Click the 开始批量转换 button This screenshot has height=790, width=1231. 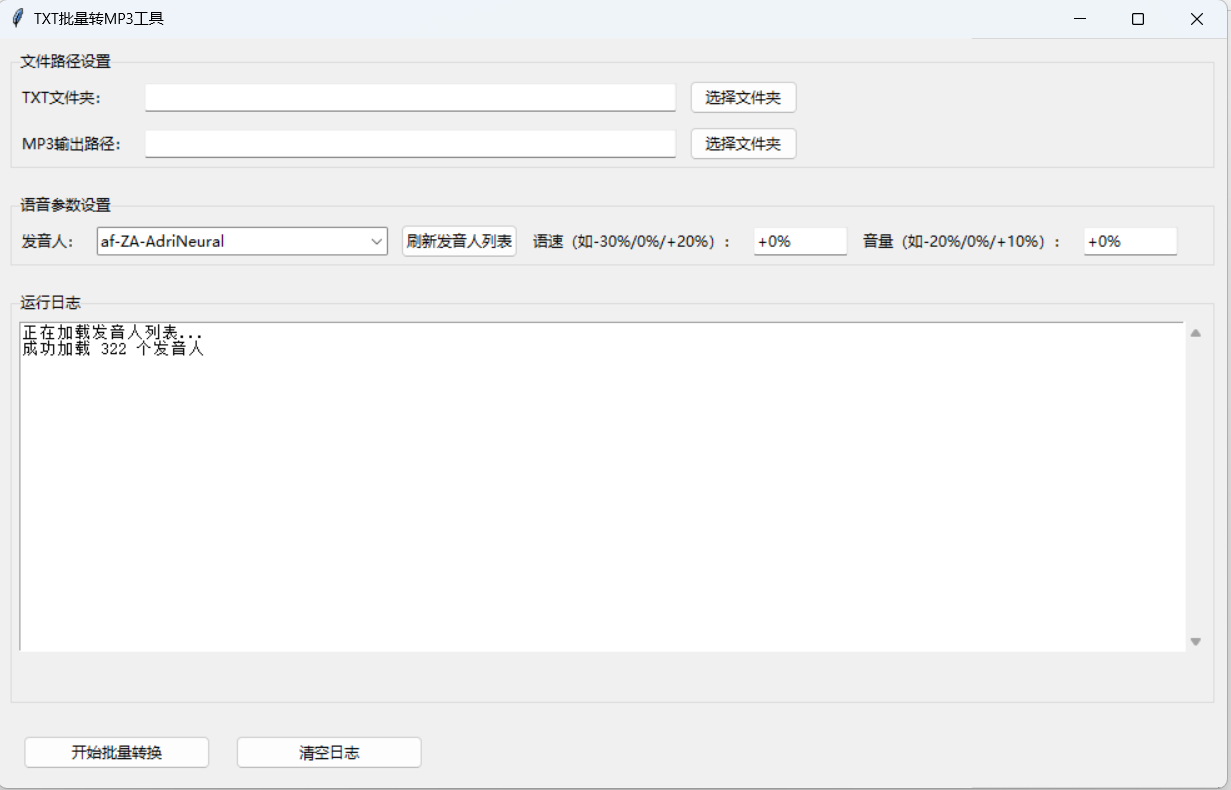coord(116,752)
